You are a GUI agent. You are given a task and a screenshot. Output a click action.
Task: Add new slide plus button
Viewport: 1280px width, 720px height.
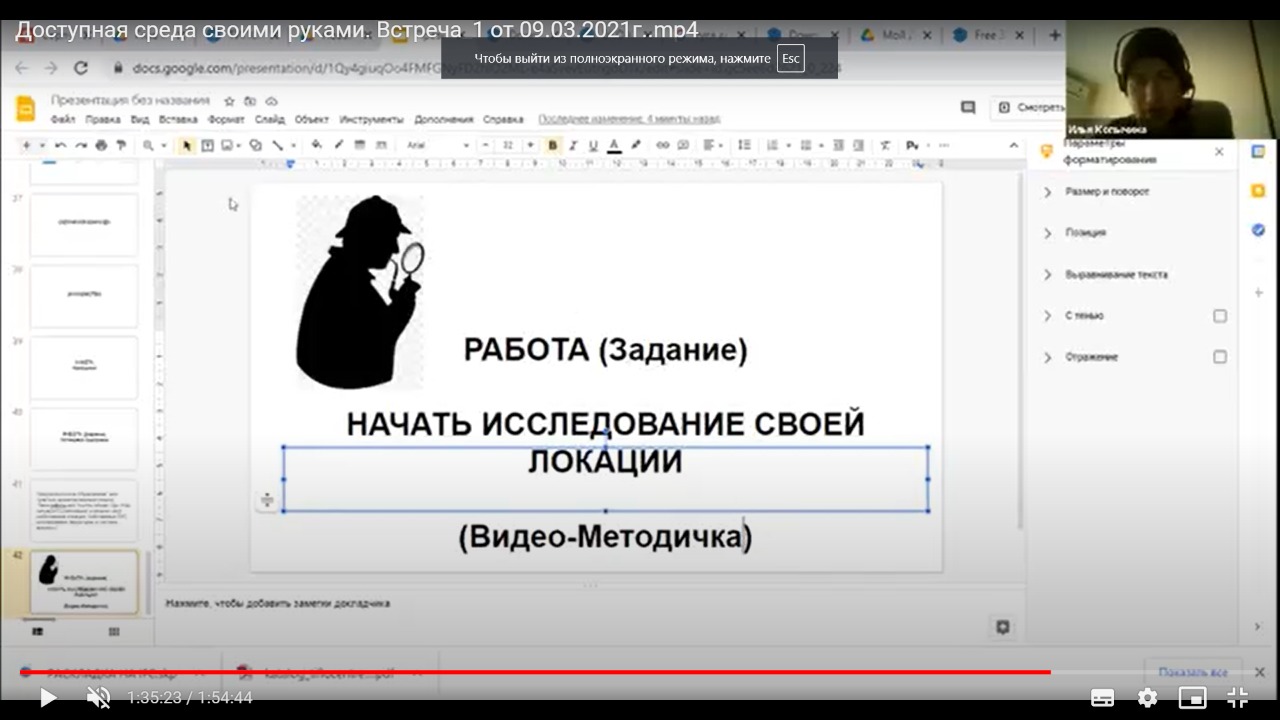click(26, 145)
